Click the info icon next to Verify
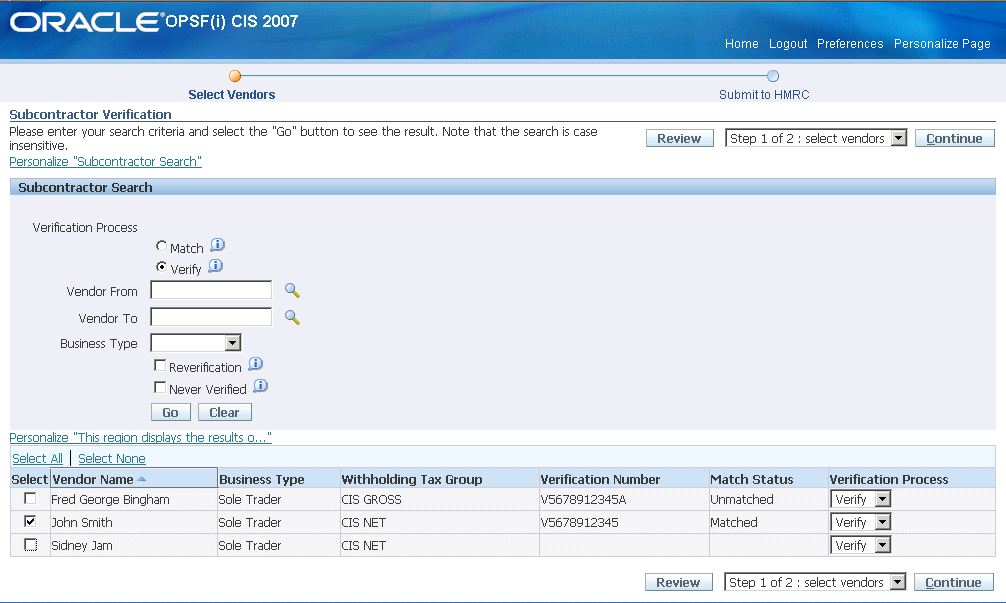The width and height of the screenshot is (1006, 603). coord(216,266)
